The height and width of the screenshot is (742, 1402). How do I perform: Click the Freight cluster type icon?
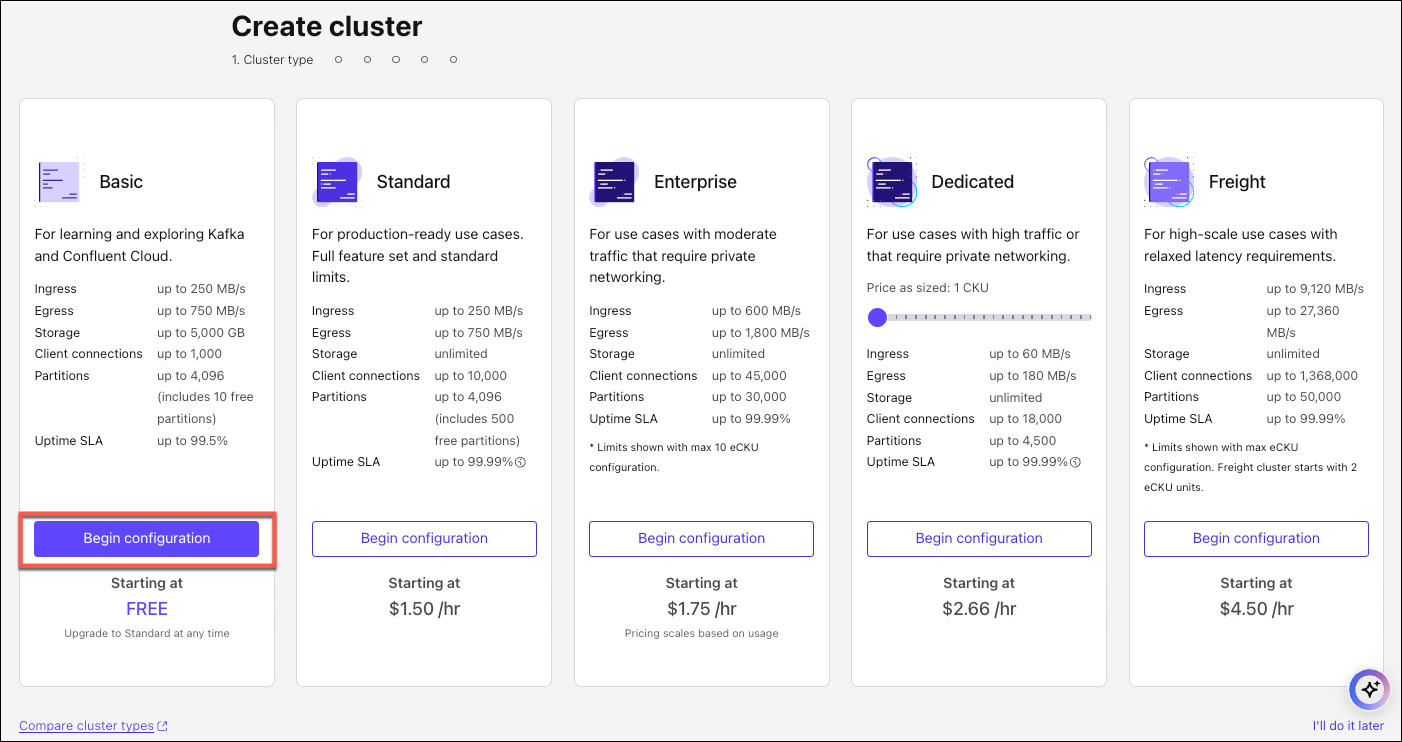(1168, 182)
